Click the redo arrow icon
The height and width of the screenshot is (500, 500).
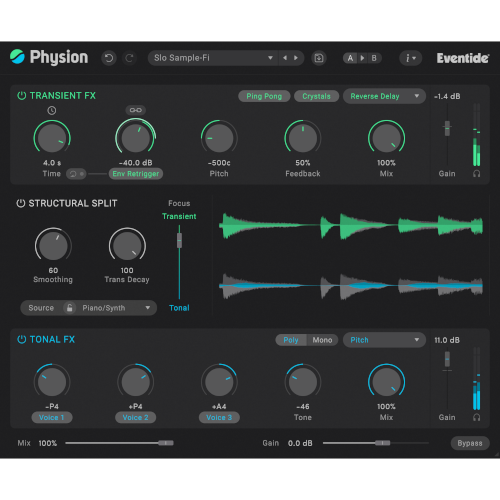pos(129,58)
